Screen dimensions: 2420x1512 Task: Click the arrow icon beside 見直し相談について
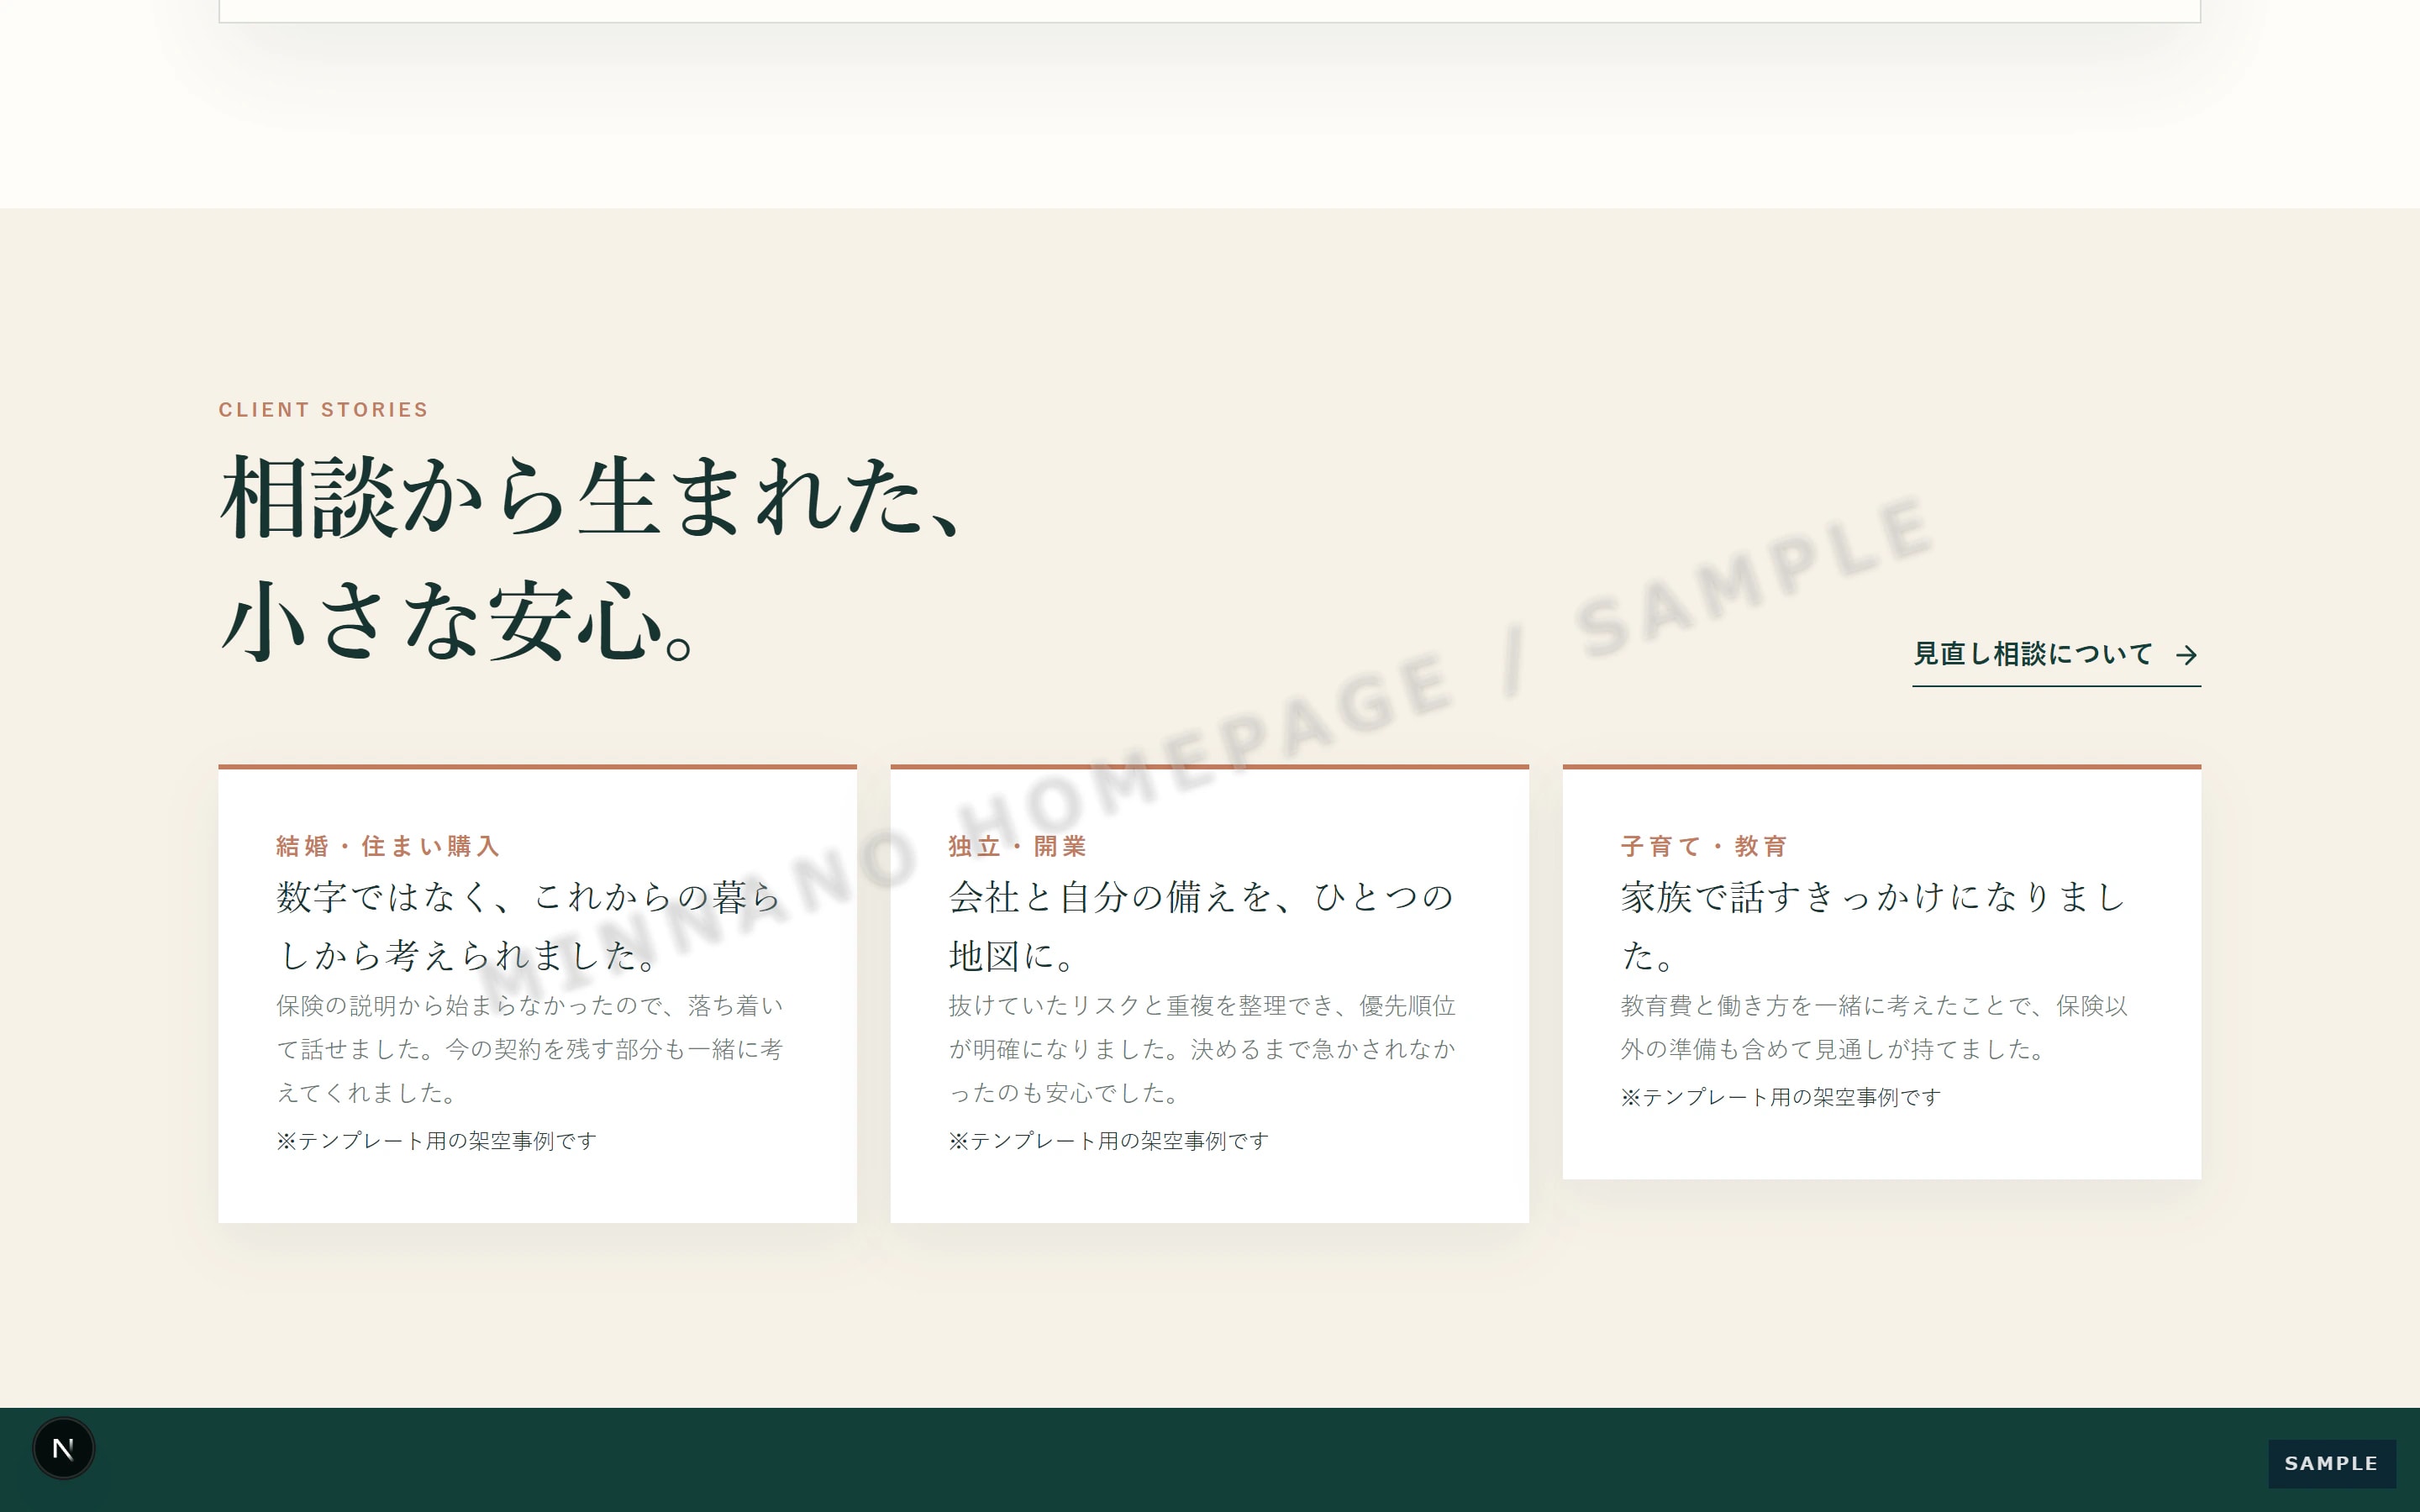tap(2186, 655)
